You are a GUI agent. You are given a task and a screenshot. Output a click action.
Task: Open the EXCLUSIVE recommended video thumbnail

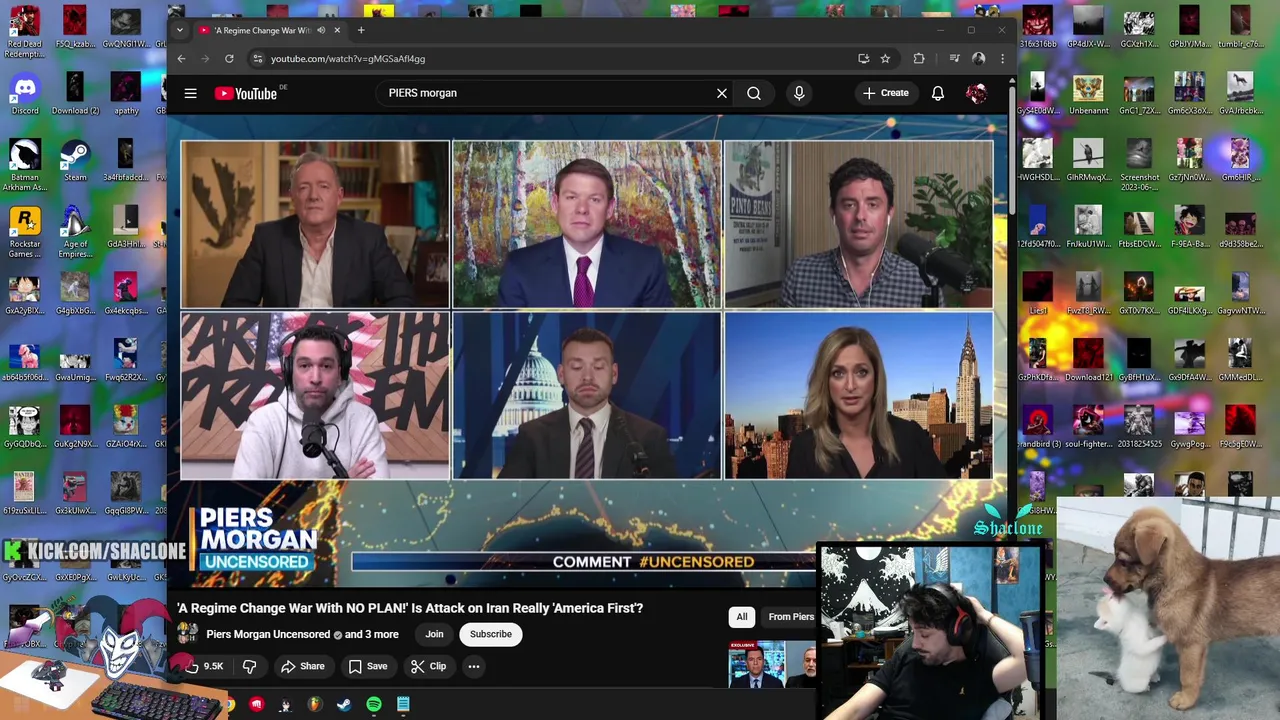coord(772,664)
